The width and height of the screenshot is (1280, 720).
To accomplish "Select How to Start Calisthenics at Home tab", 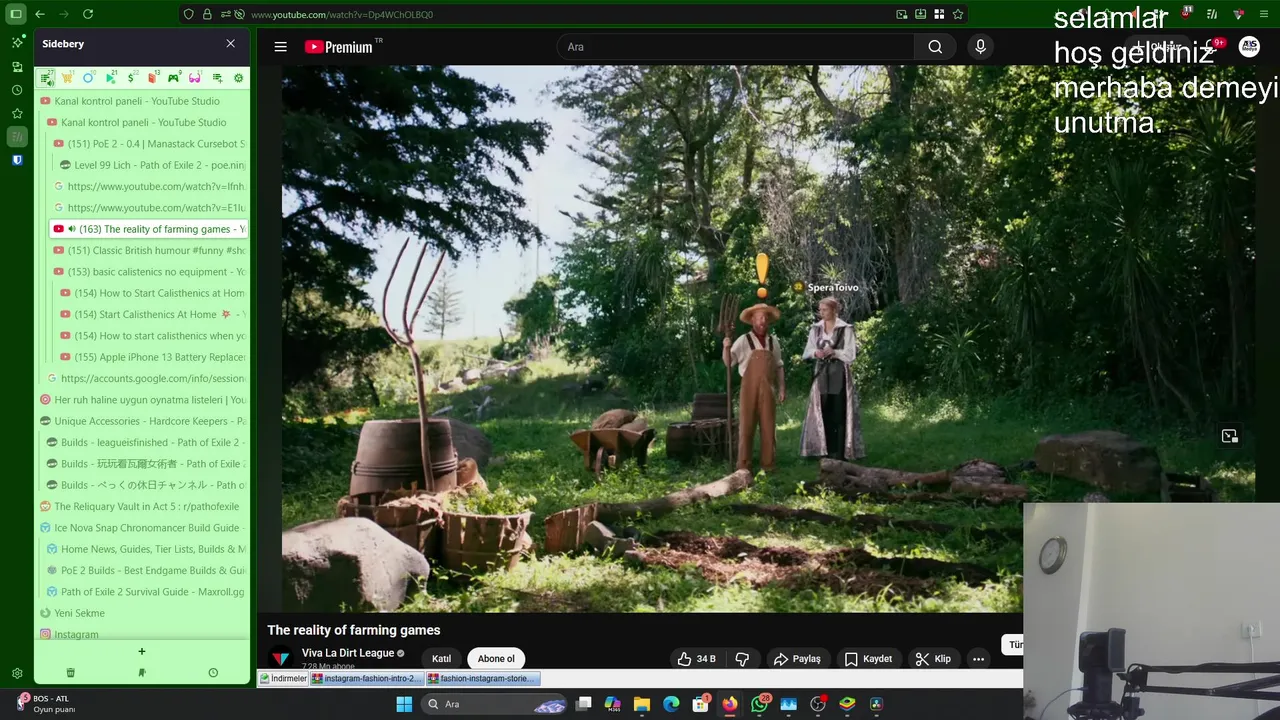I will coord(152,293).
